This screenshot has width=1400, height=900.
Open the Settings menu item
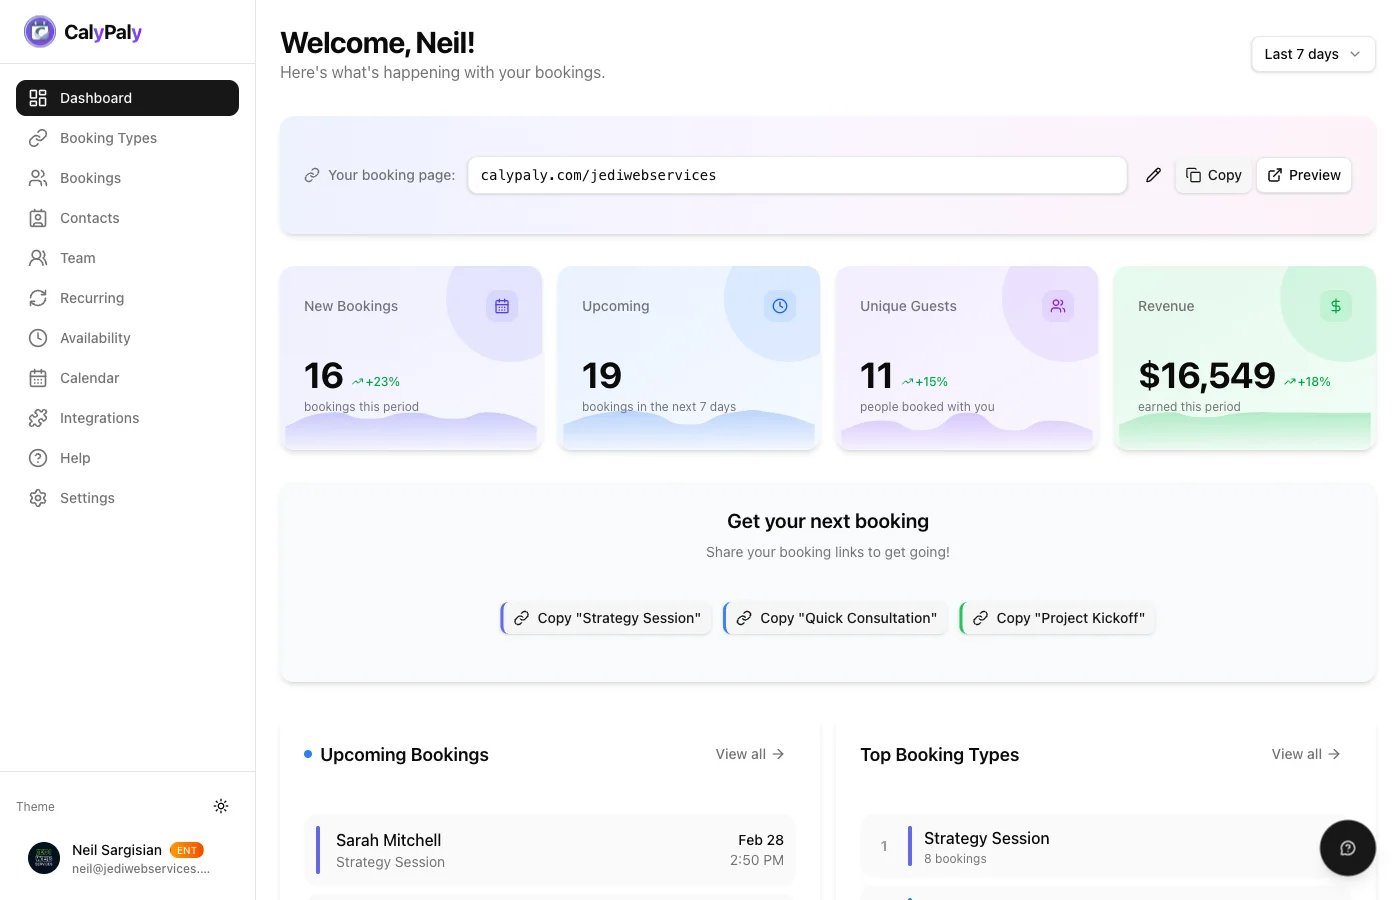tap(87, 498)
